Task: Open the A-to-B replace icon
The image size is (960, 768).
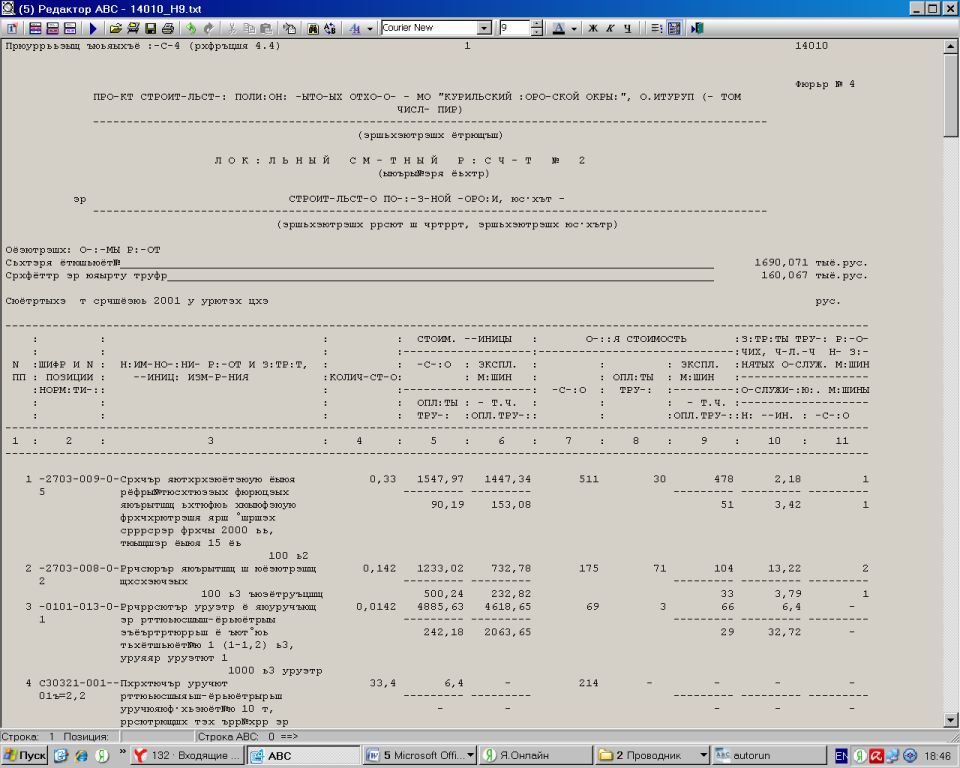Action: click(330, 28)
